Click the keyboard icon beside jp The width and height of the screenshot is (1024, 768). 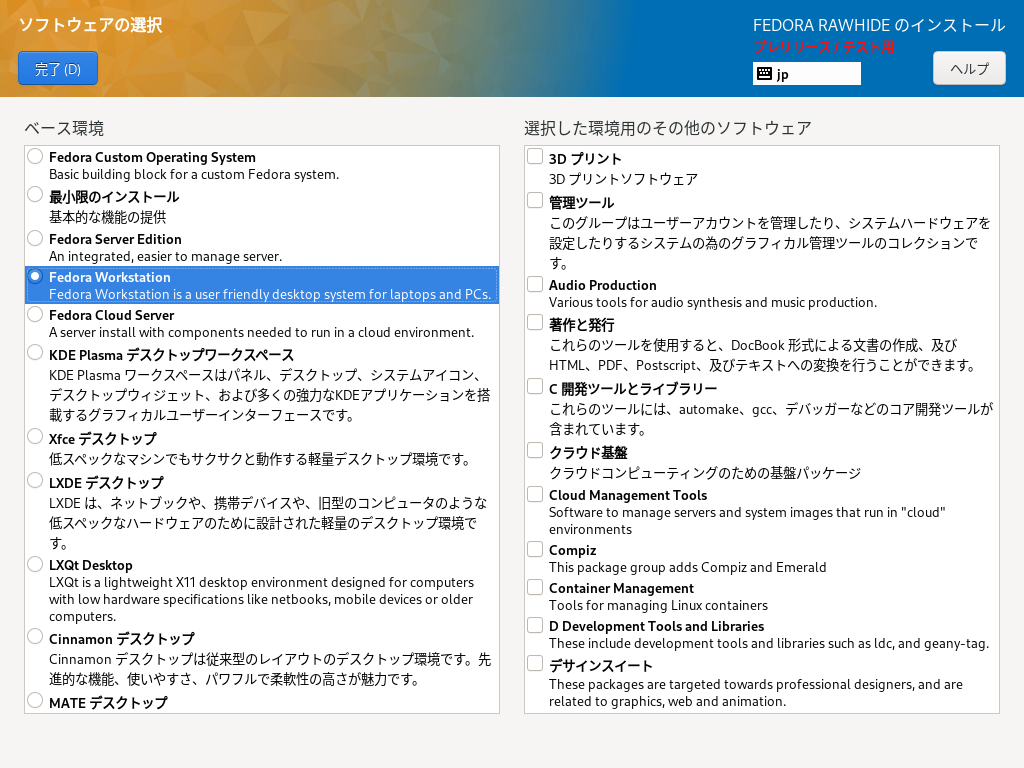(x=764, y=74)
